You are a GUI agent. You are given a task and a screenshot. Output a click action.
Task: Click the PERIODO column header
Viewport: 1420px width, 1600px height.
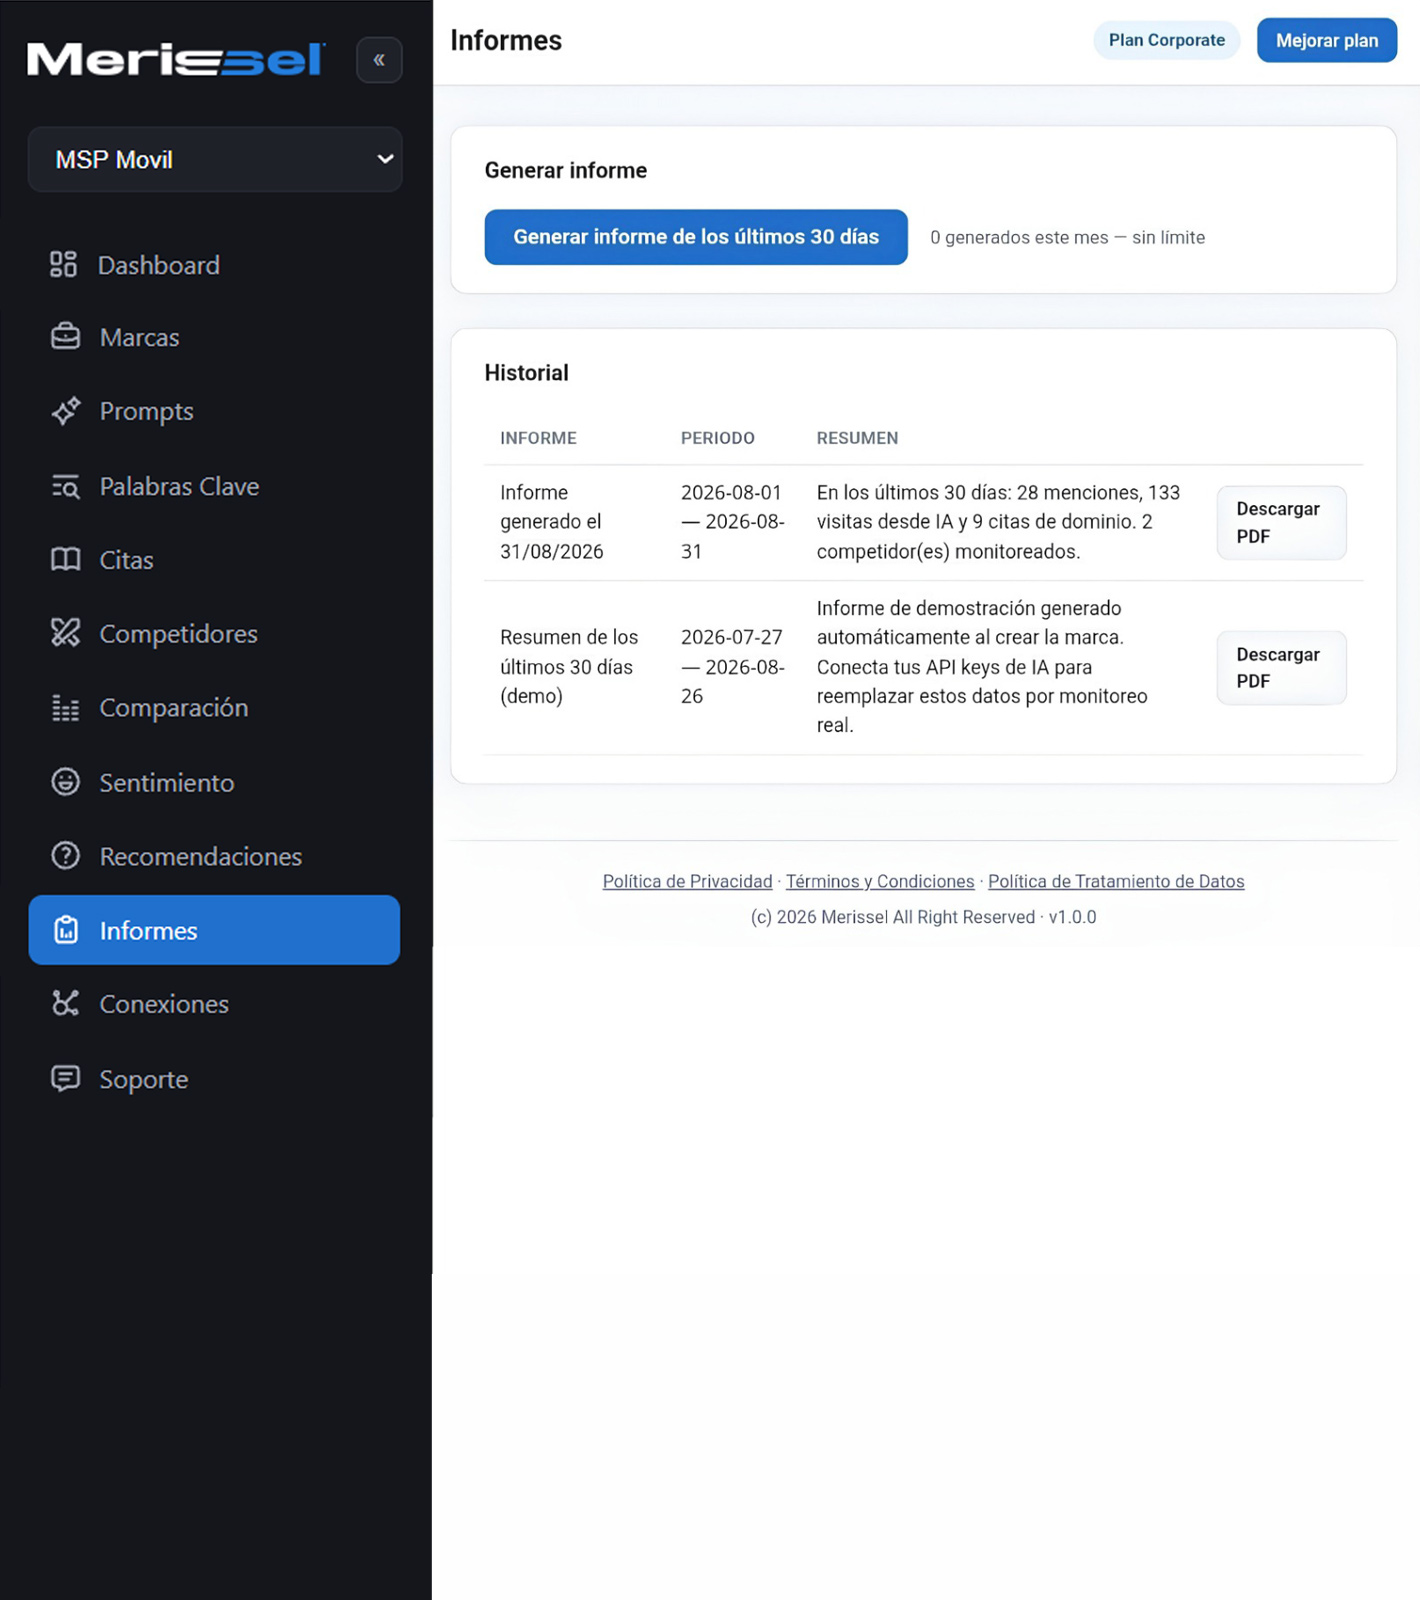[718, 438]
